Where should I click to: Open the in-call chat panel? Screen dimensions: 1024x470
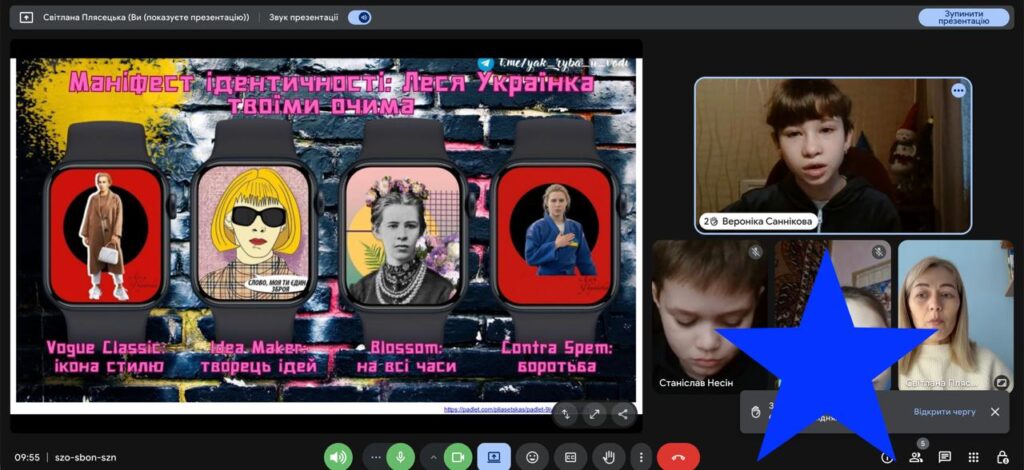(944, 457)
